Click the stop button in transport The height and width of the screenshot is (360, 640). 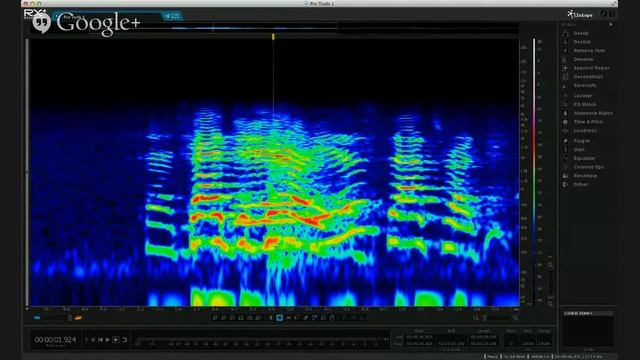pos(93,340)
